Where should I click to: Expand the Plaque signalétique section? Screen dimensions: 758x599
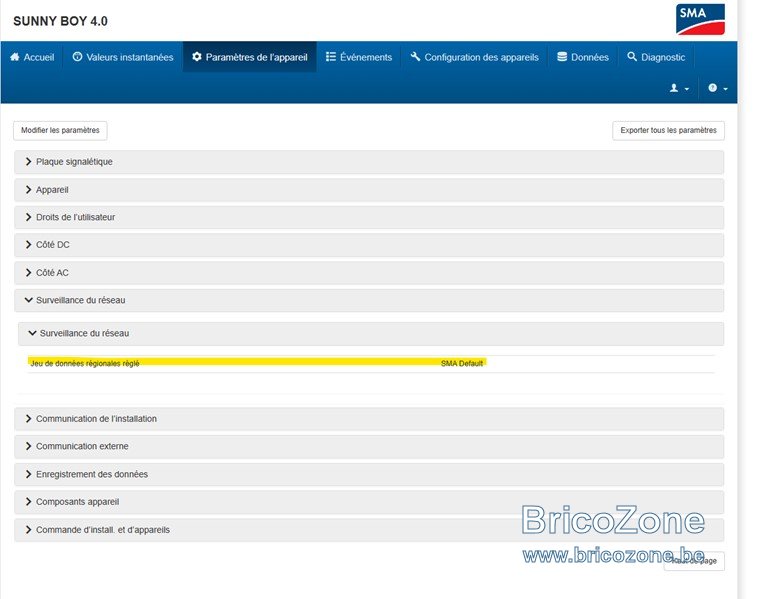point(369,162)
